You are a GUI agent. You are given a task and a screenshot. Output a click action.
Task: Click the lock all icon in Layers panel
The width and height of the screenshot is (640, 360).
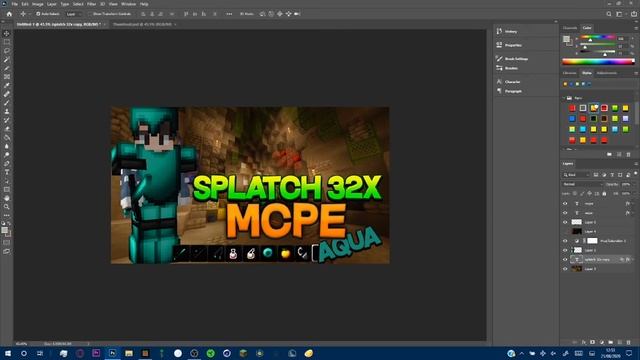pos(604,193)
